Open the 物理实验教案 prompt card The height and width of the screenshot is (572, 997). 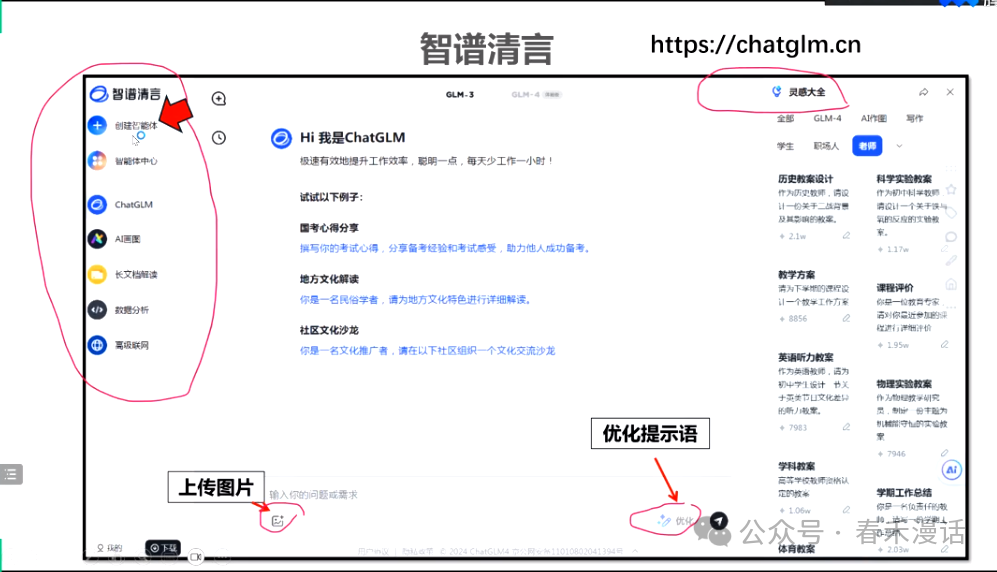tap(912, 418)
